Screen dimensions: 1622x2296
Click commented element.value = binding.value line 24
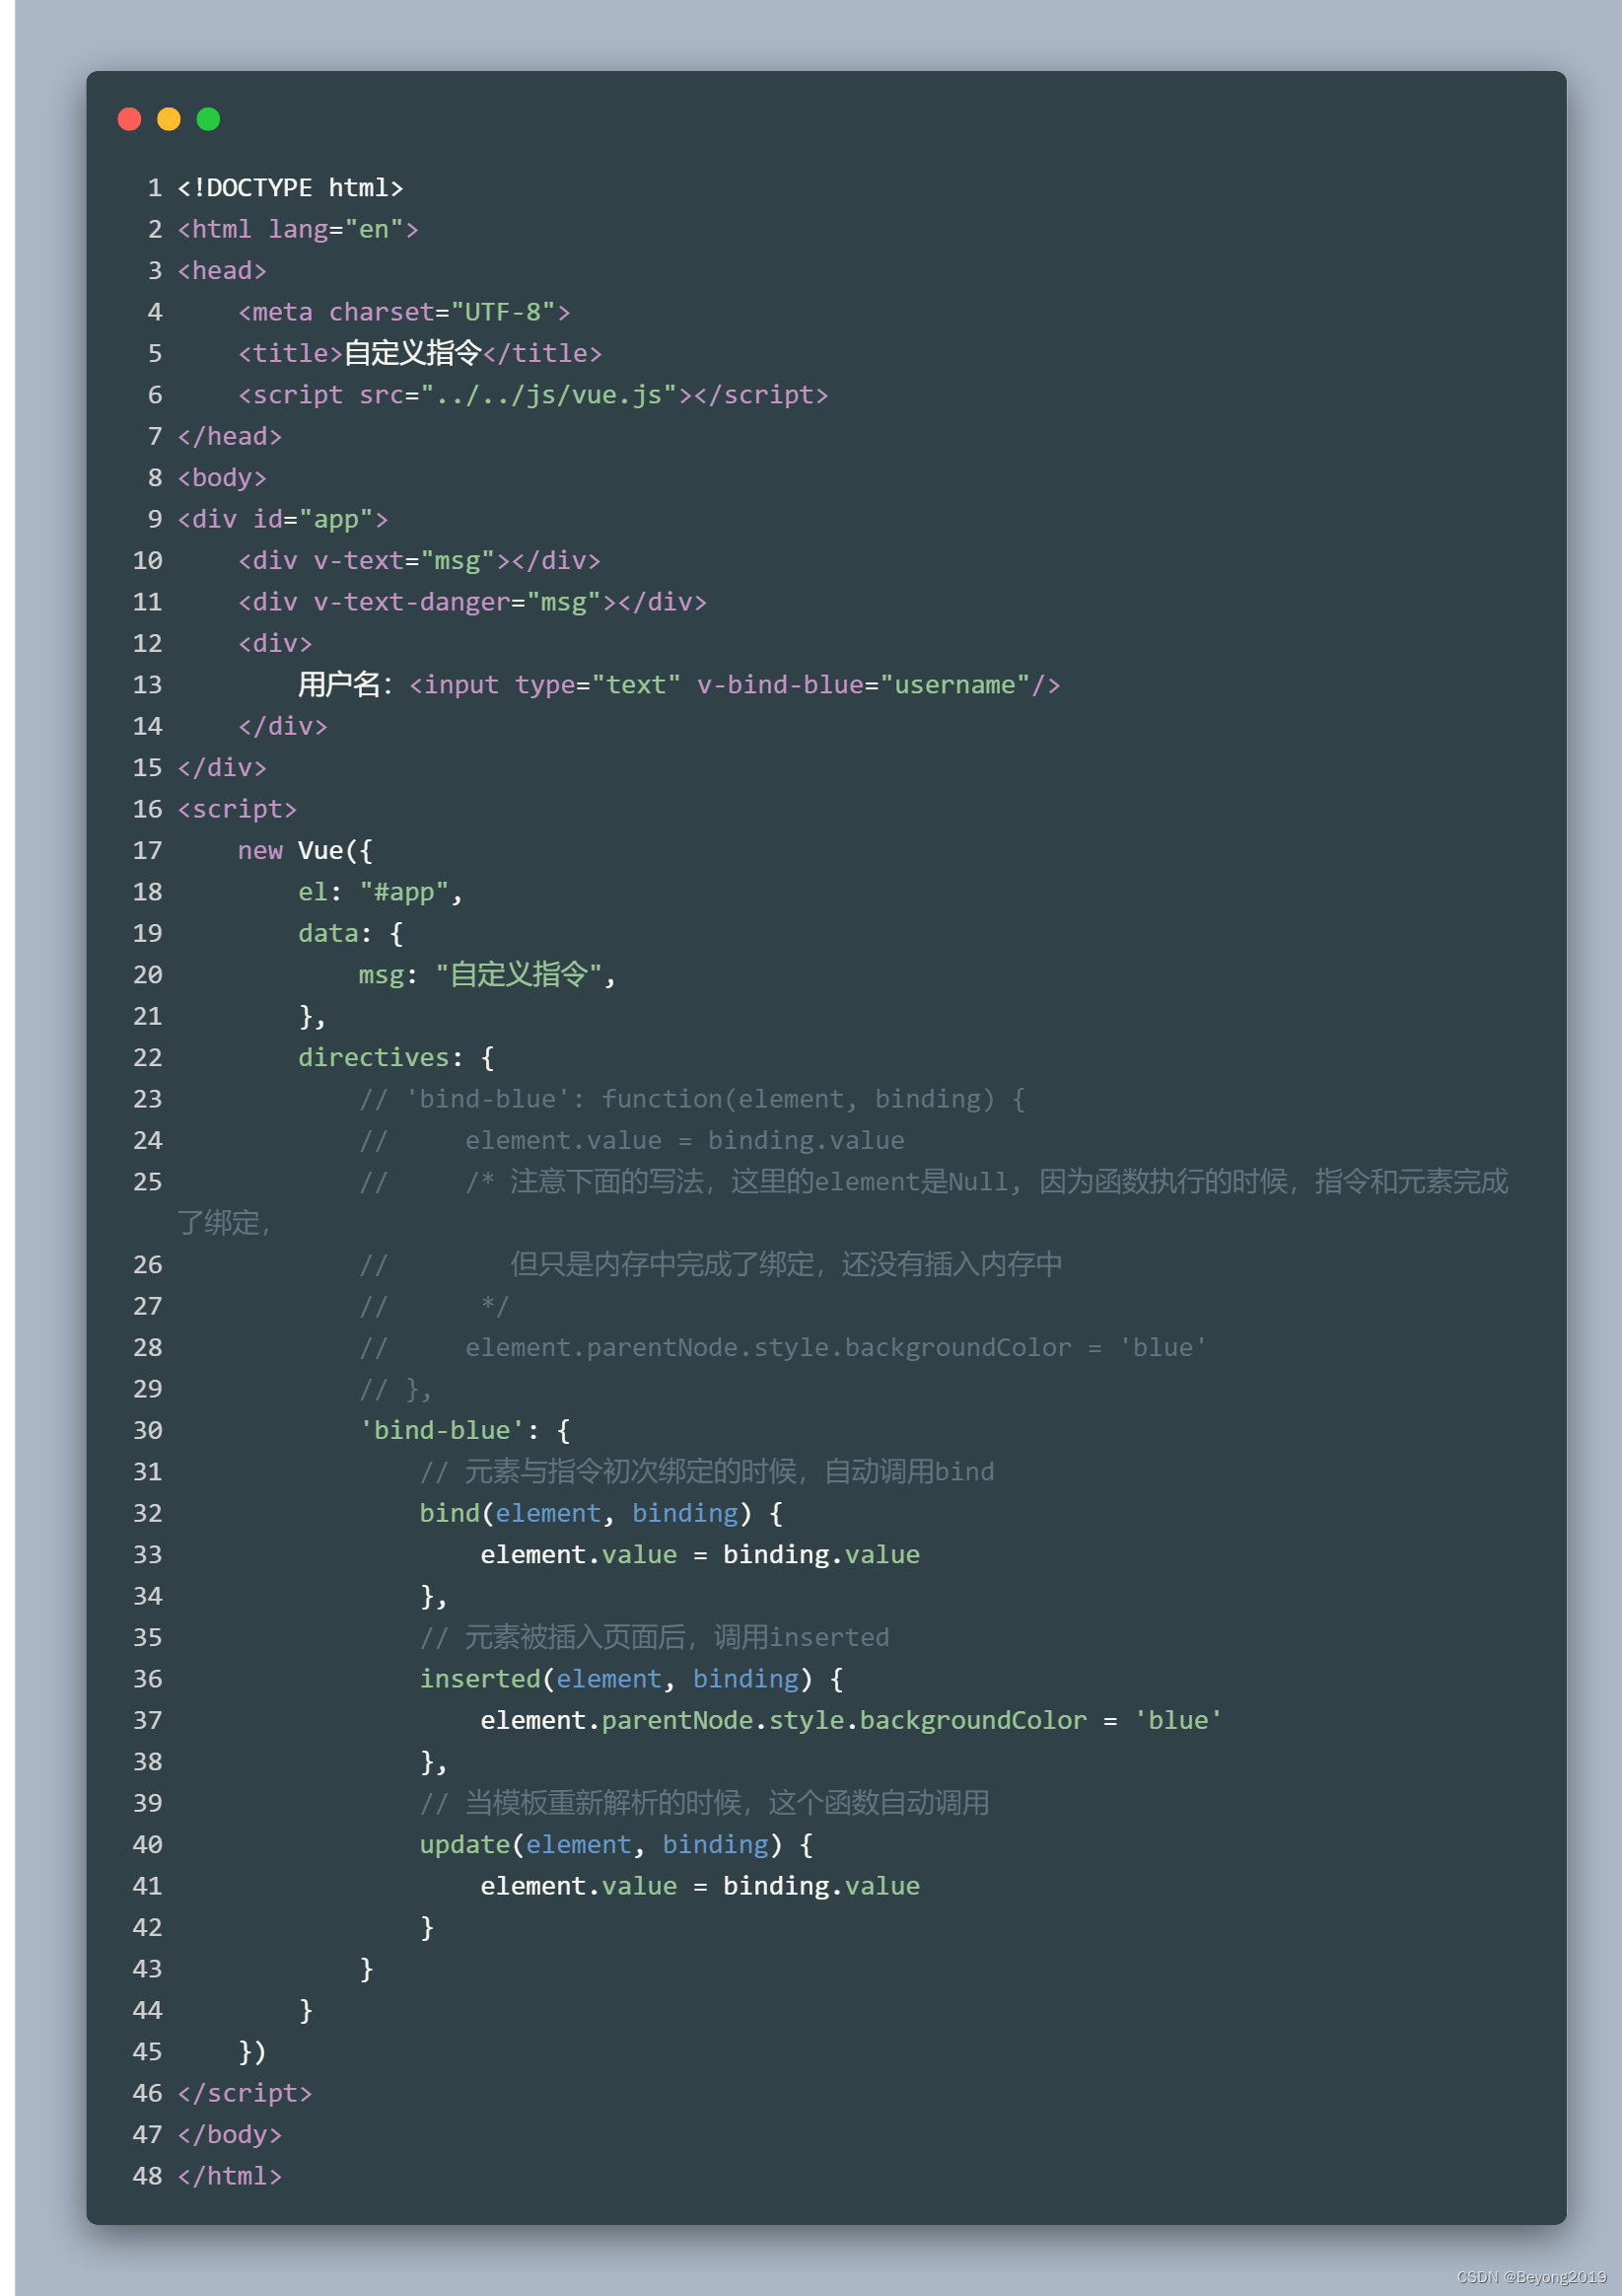point(632,1140)
